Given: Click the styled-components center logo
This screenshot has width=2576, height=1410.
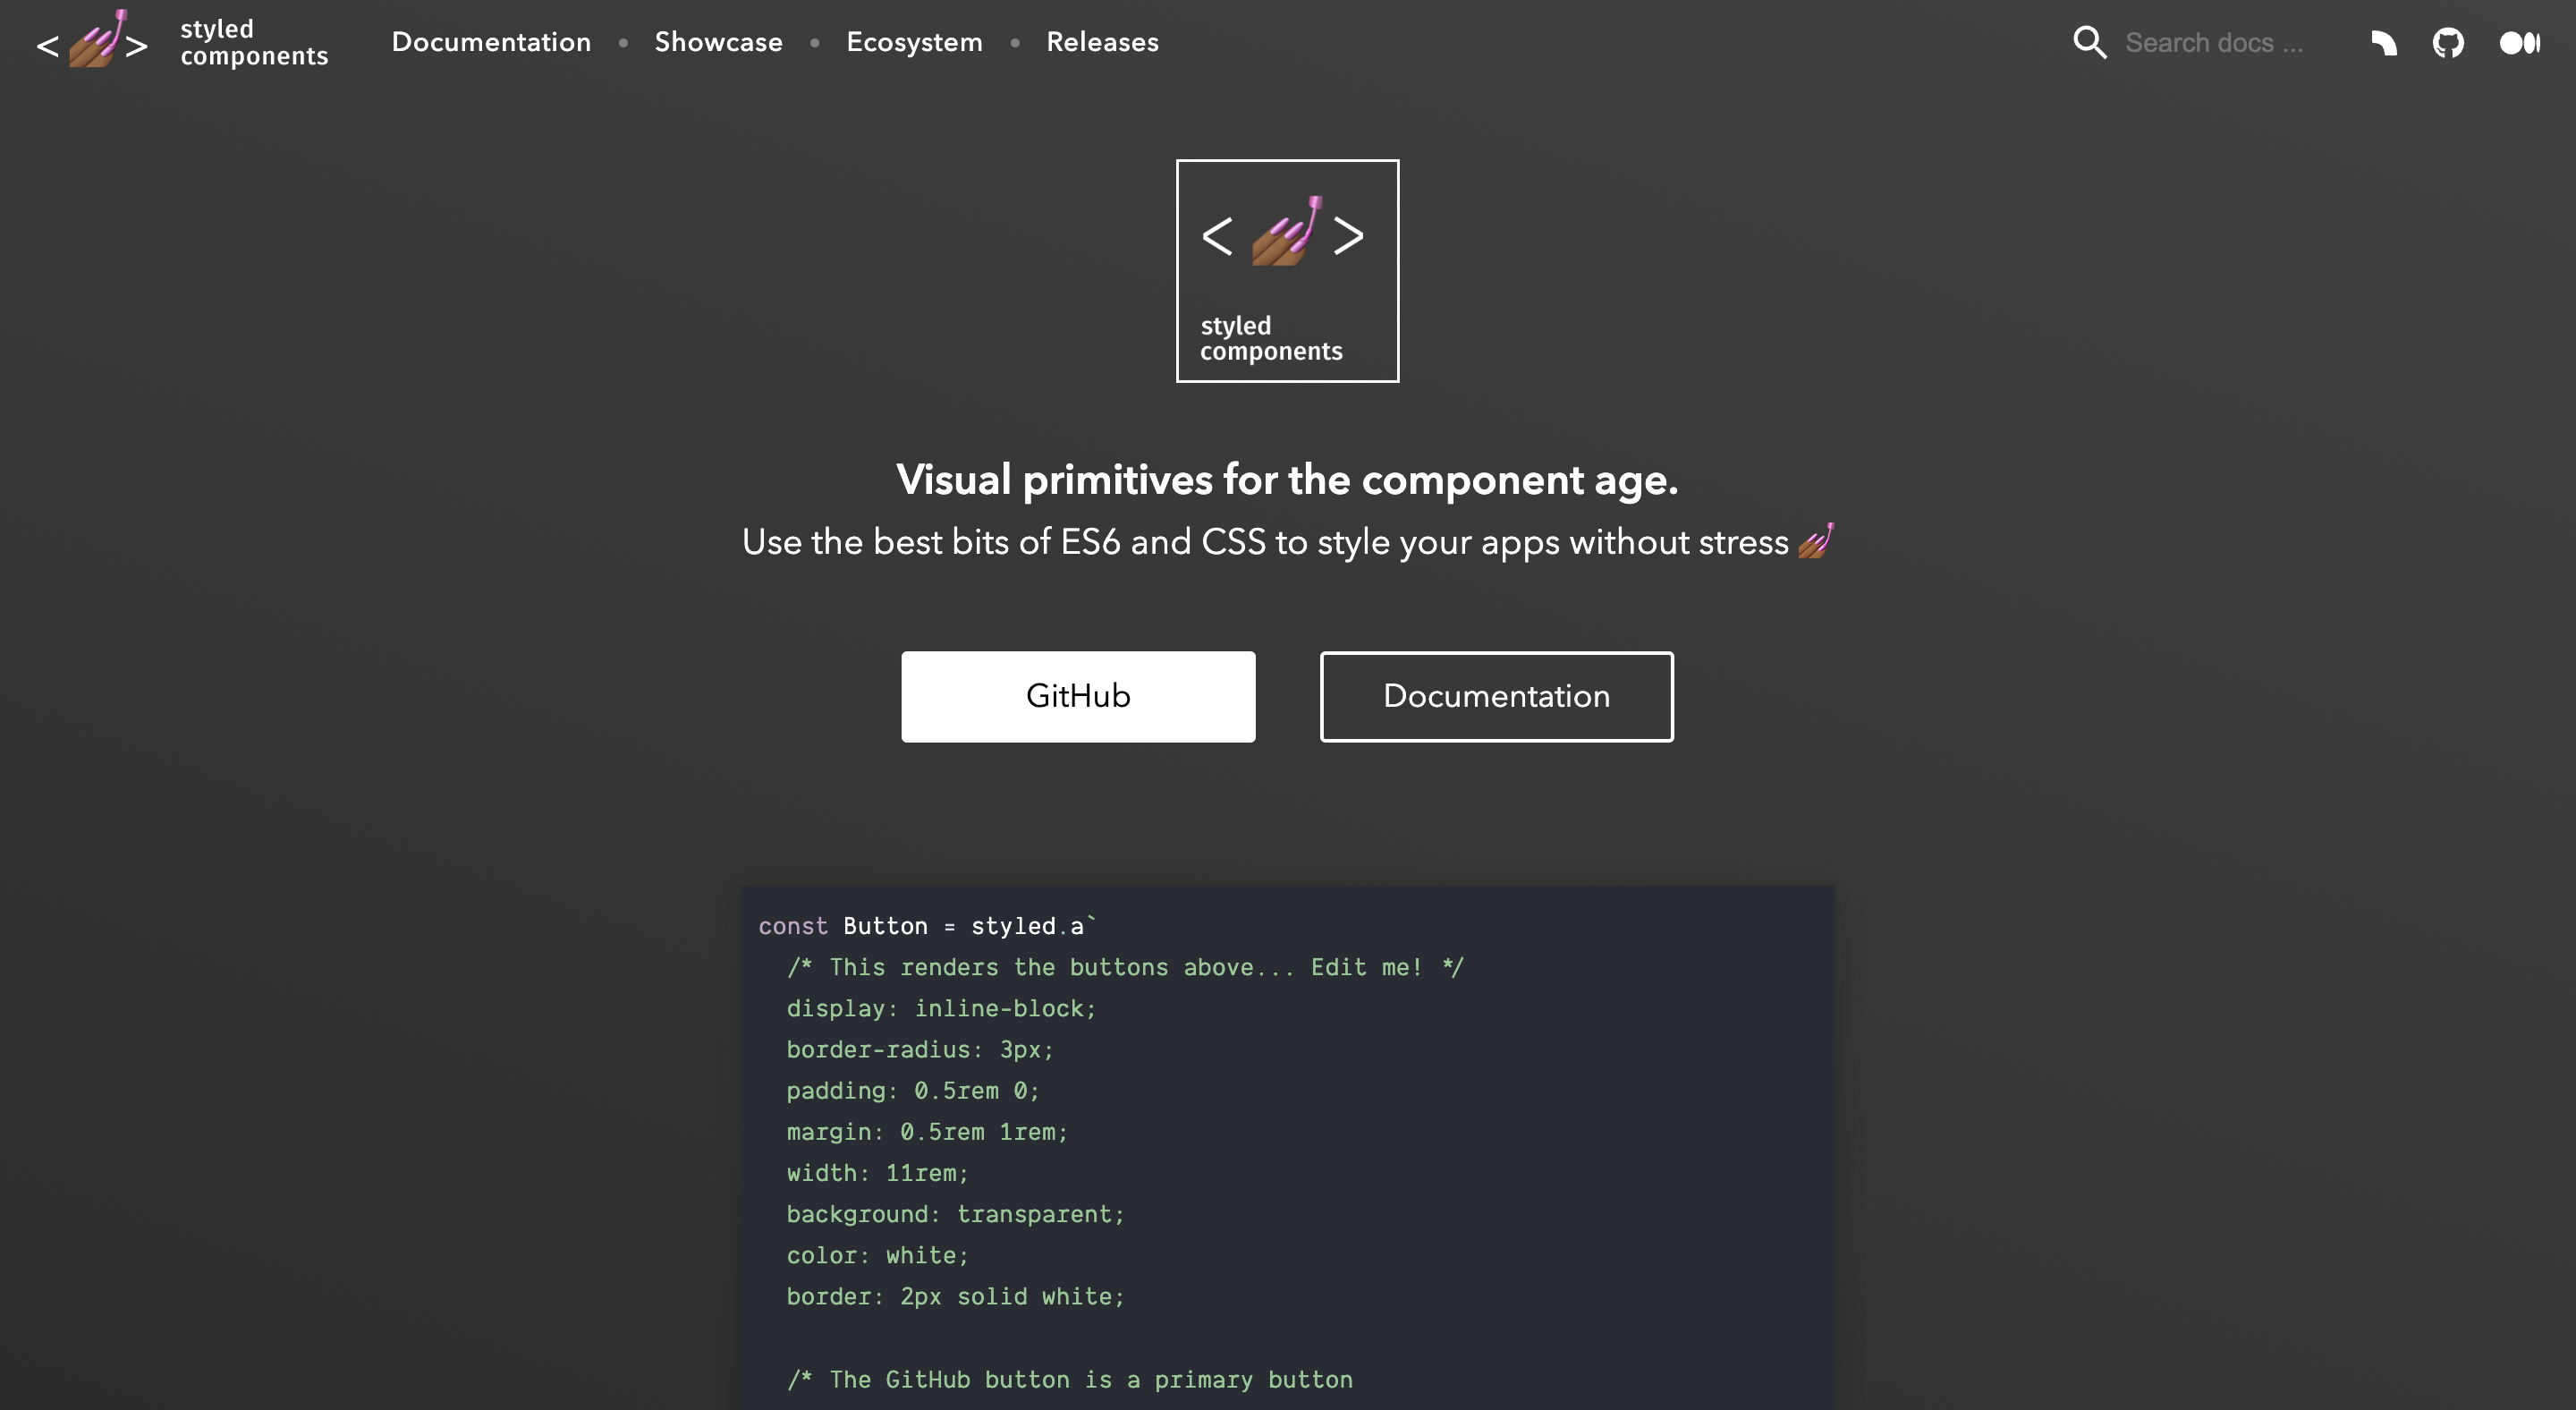Looking at the screenshot, I should [1288, 269].
